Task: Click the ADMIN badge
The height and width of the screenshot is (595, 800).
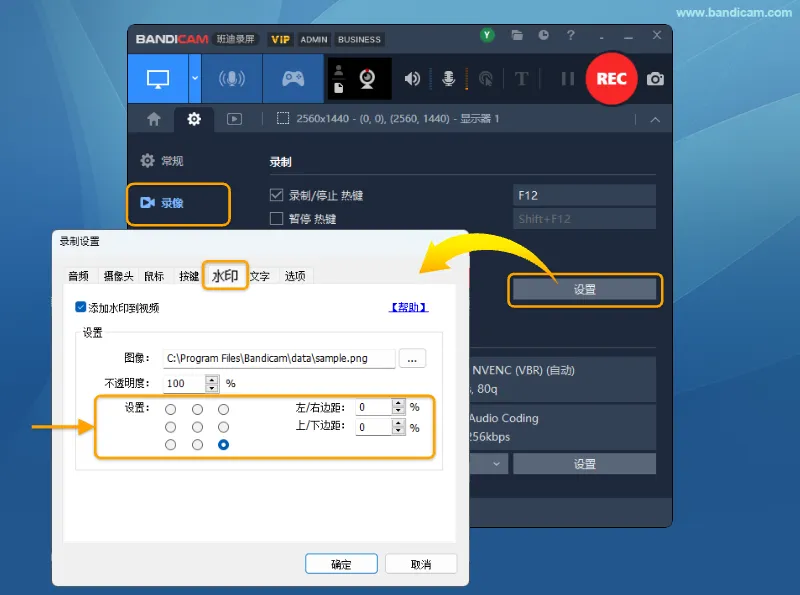Action: [313, 39]
